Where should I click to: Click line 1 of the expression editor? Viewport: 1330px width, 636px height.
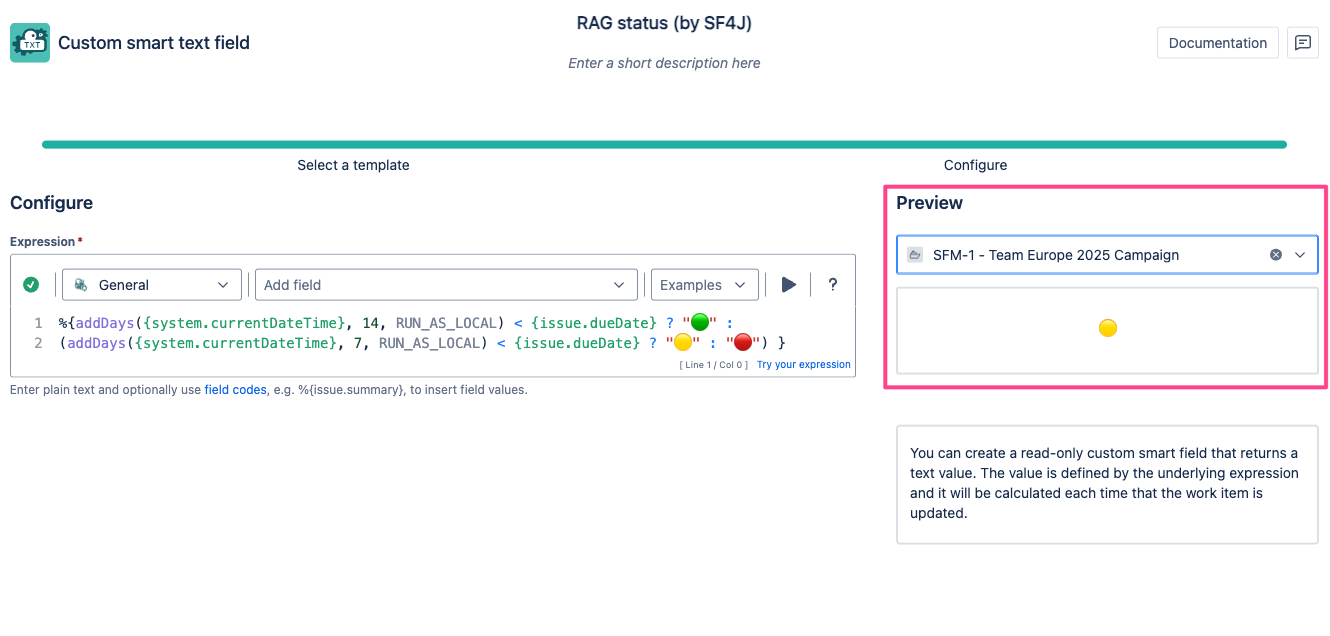coord(400,323)
